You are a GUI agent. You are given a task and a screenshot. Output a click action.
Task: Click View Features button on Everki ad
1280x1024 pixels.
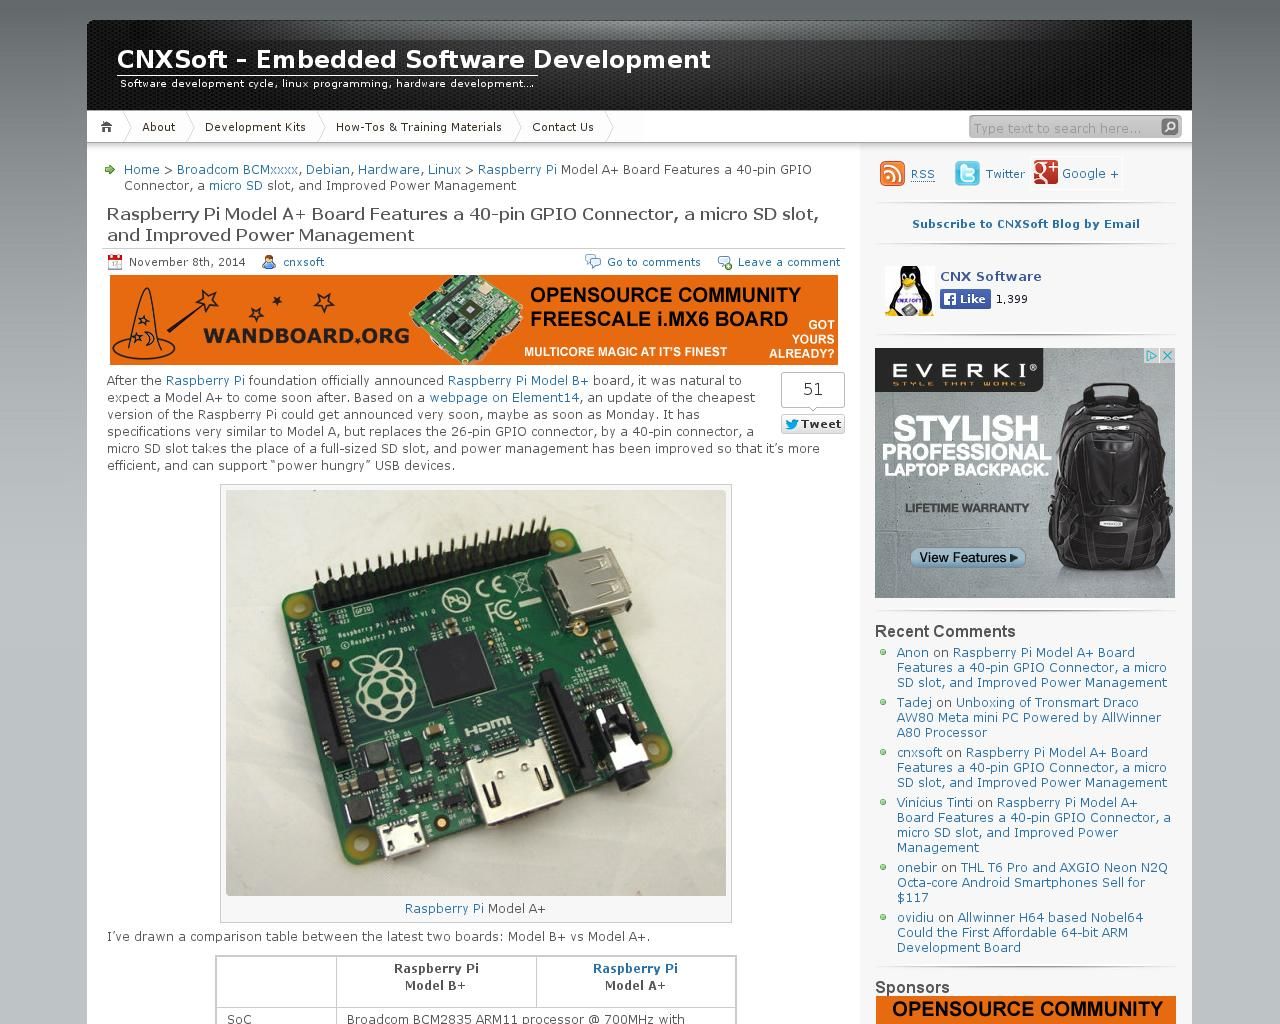tap(968, 557)
